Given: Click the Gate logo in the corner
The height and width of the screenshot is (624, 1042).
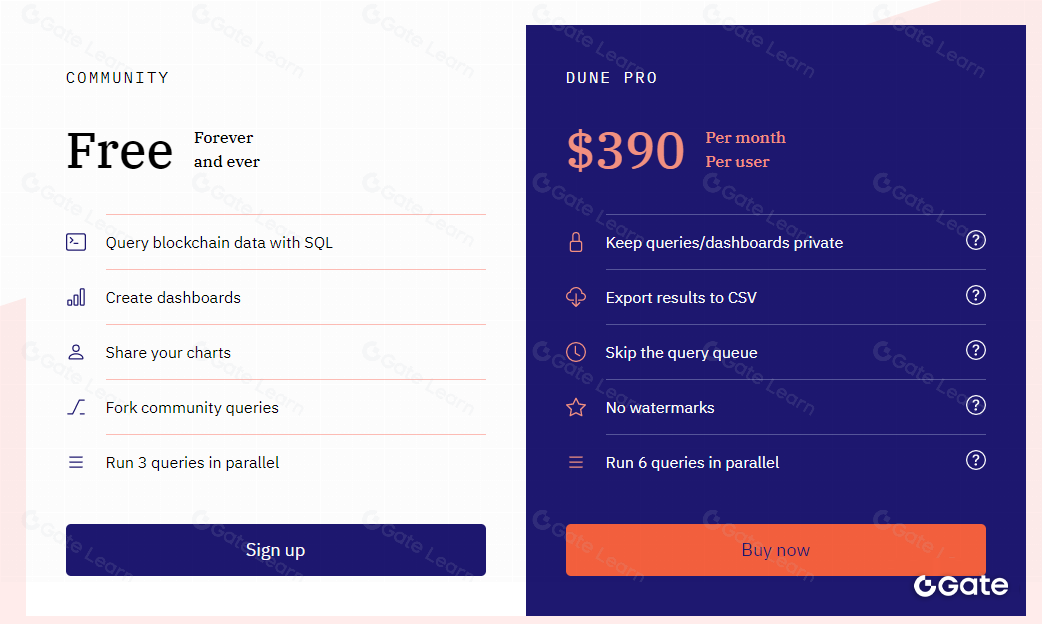Looking at the screenshot, I should point(961,586).
